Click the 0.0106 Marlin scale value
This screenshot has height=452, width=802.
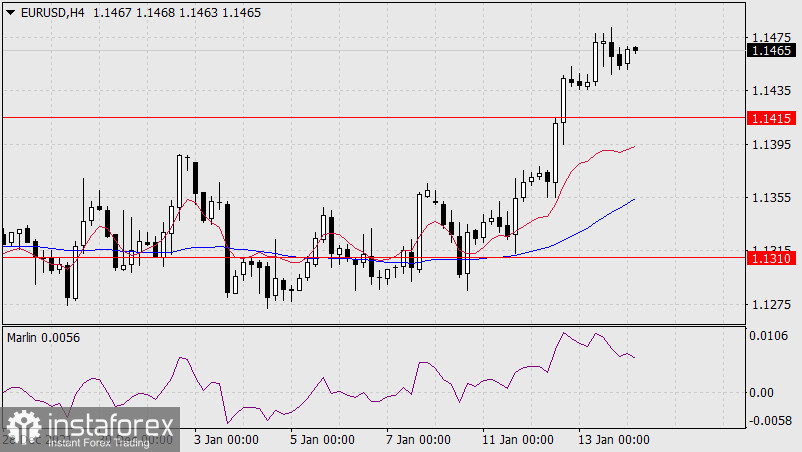768,336
